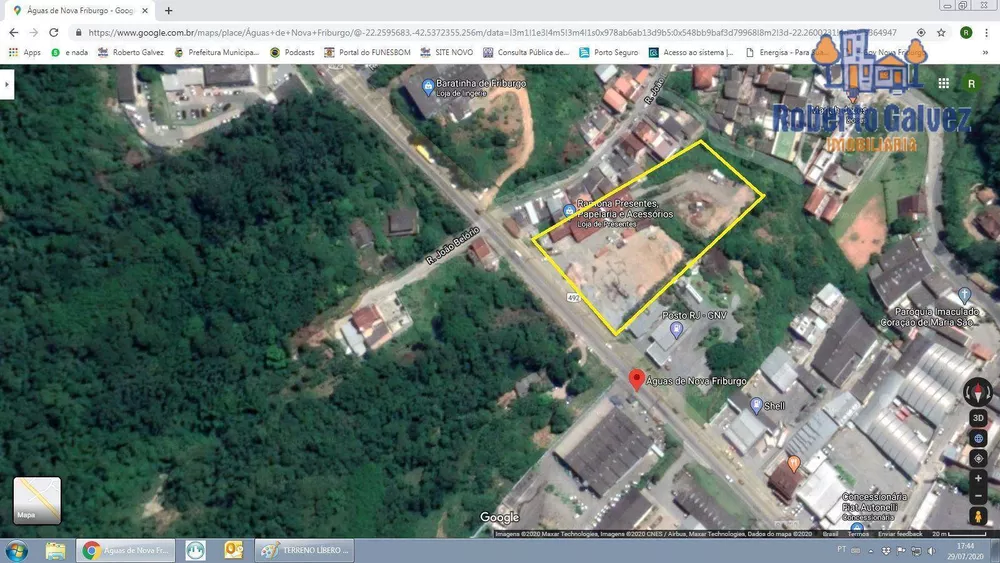The width and height of the screenshot is (1000, 563).
Task: Show my location on map
Action: 978,458
